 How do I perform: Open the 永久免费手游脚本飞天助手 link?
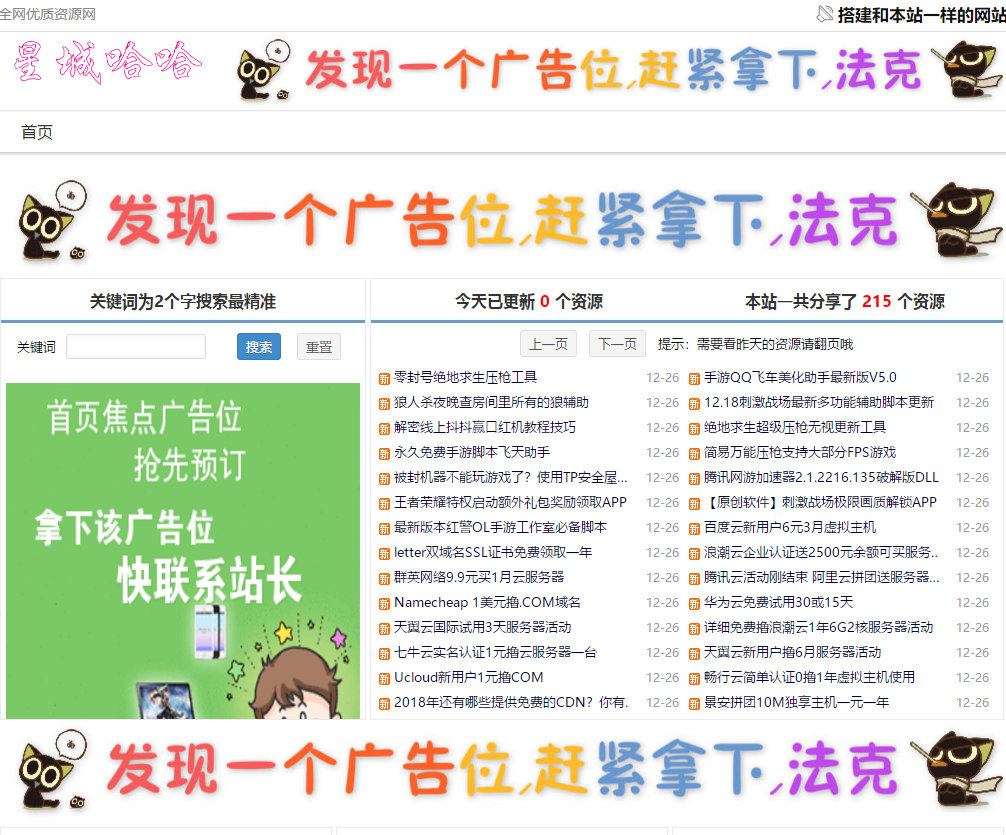(471, 452)
